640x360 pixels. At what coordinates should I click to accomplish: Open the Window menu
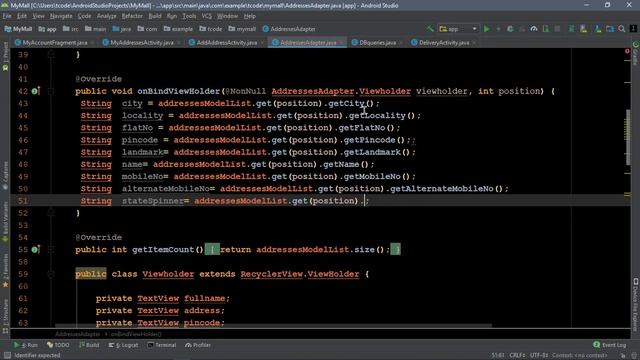[227, 16]
